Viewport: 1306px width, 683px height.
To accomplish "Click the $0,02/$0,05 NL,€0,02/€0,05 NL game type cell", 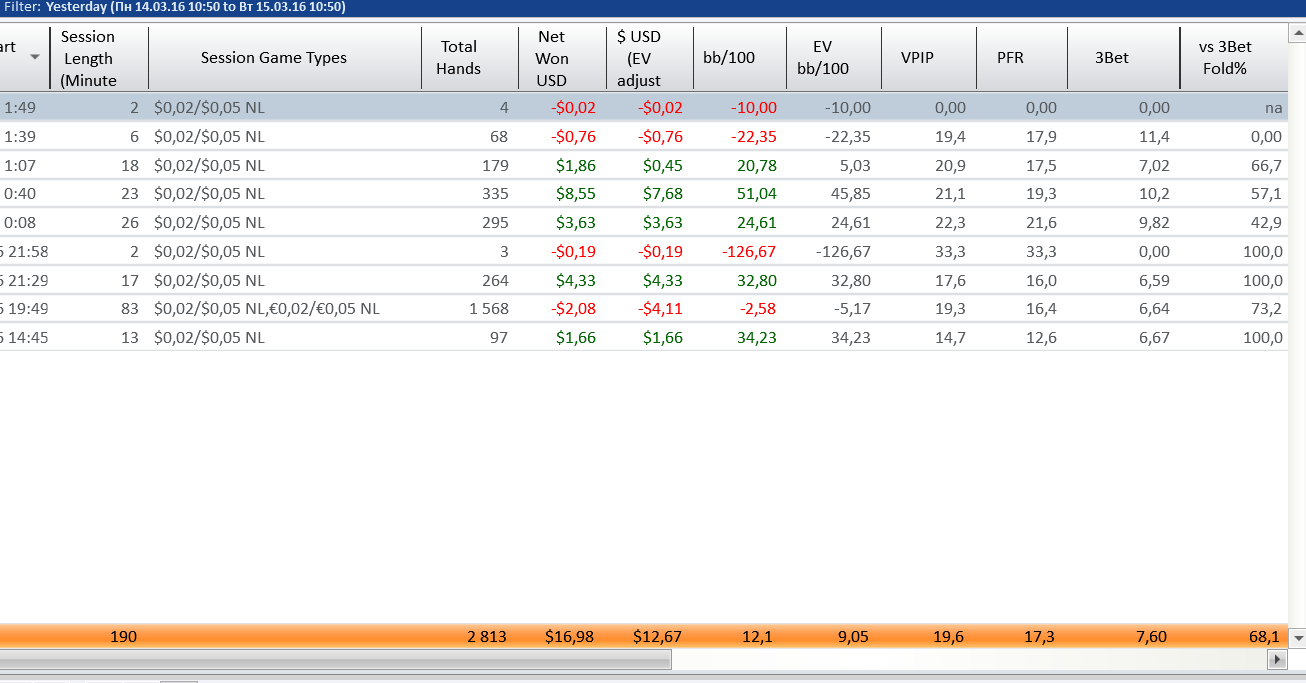I will click(x=267, y=309).
